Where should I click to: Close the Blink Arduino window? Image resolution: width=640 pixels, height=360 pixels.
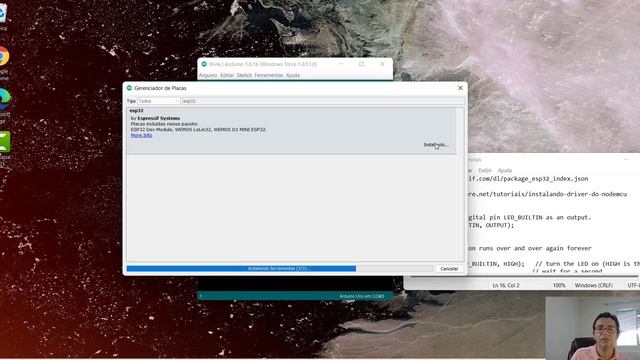(x=382, y=64)
